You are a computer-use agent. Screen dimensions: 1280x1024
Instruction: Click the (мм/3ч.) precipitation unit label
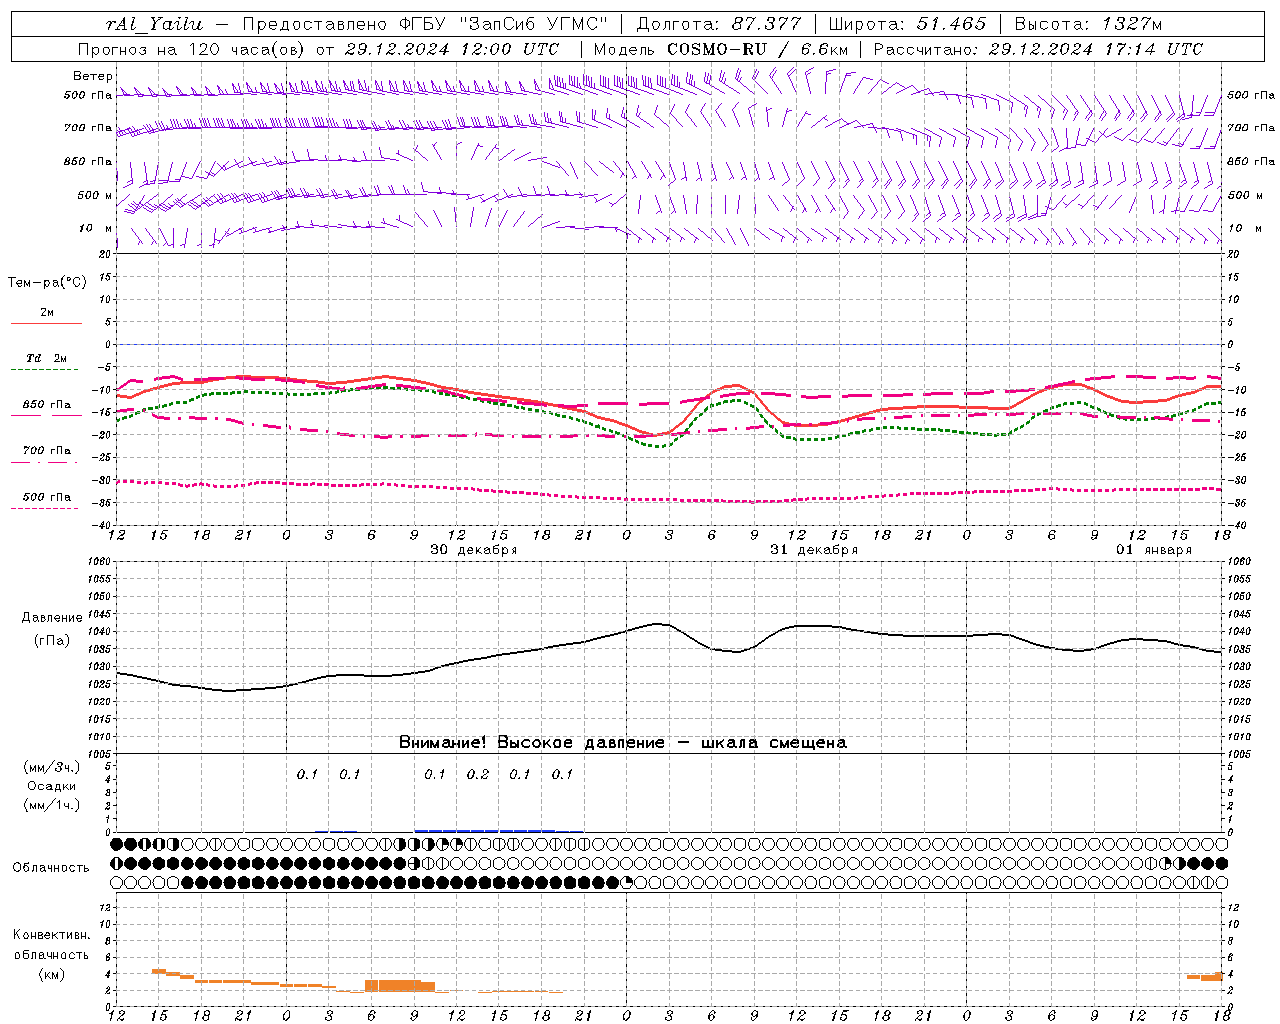pyautogui.click(x=52, y=768)
